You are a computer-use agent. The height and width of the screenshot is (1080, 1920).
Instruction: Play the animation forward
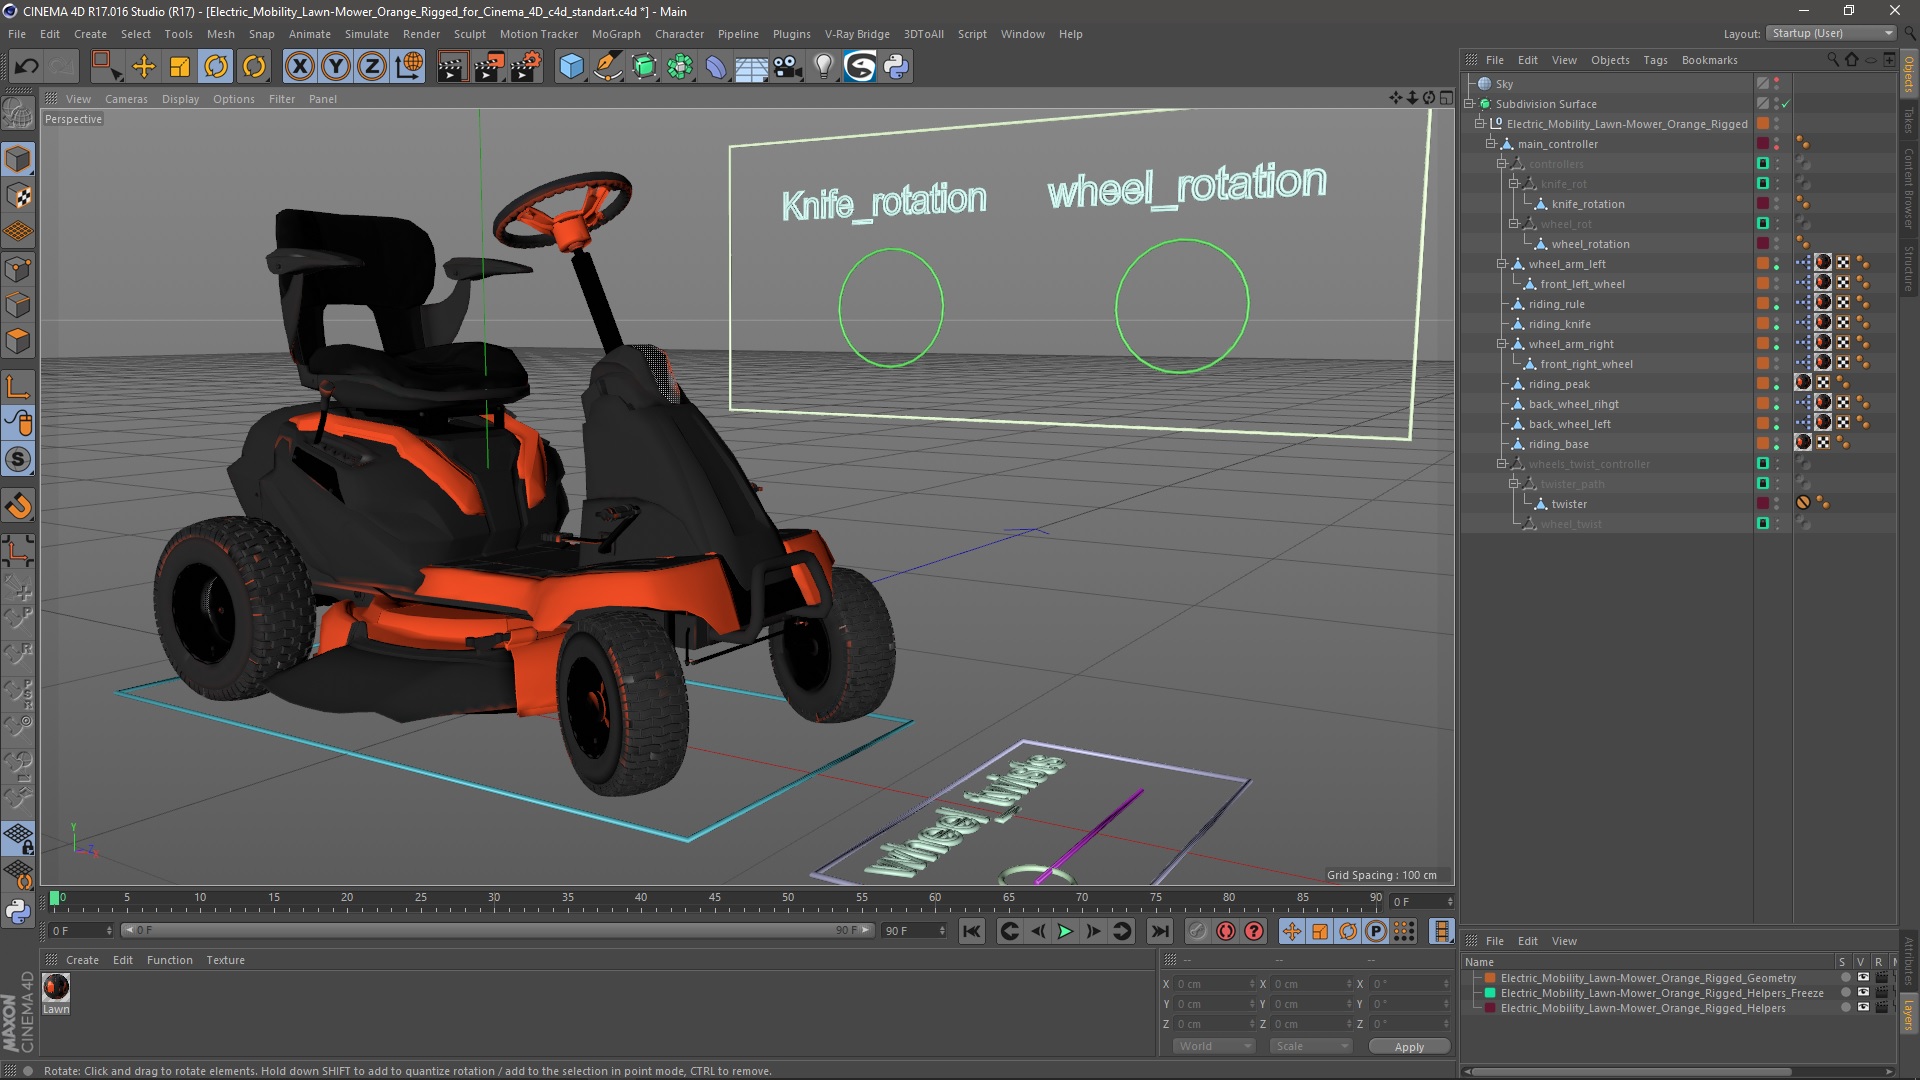pyautogui.click(x=1065, y=931)
